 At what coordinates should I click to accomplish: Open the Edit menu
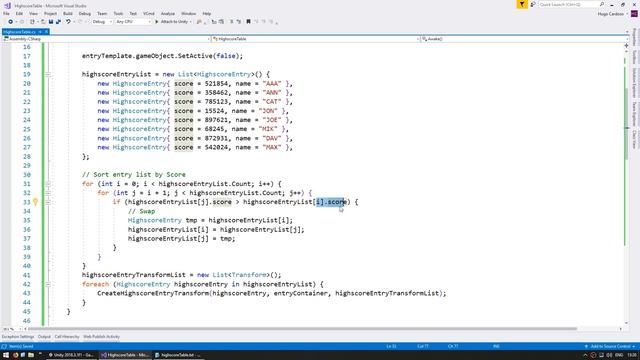coord(19,13)
